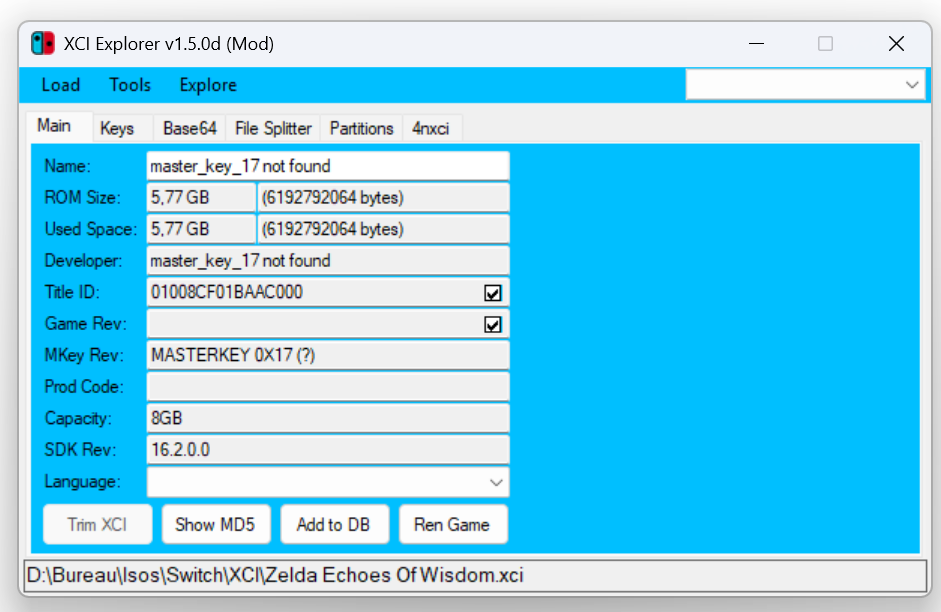Click the Title ID: label

(x=72, y=292)
